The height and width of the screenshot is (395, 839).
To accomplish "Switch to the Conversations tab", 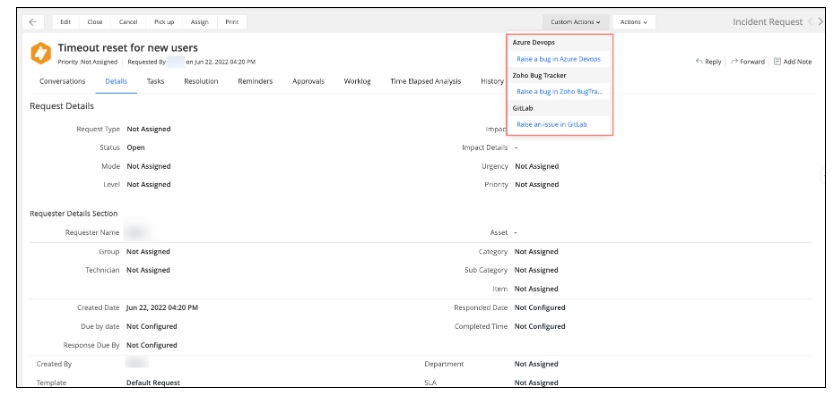I will click(x=63, y=81).
